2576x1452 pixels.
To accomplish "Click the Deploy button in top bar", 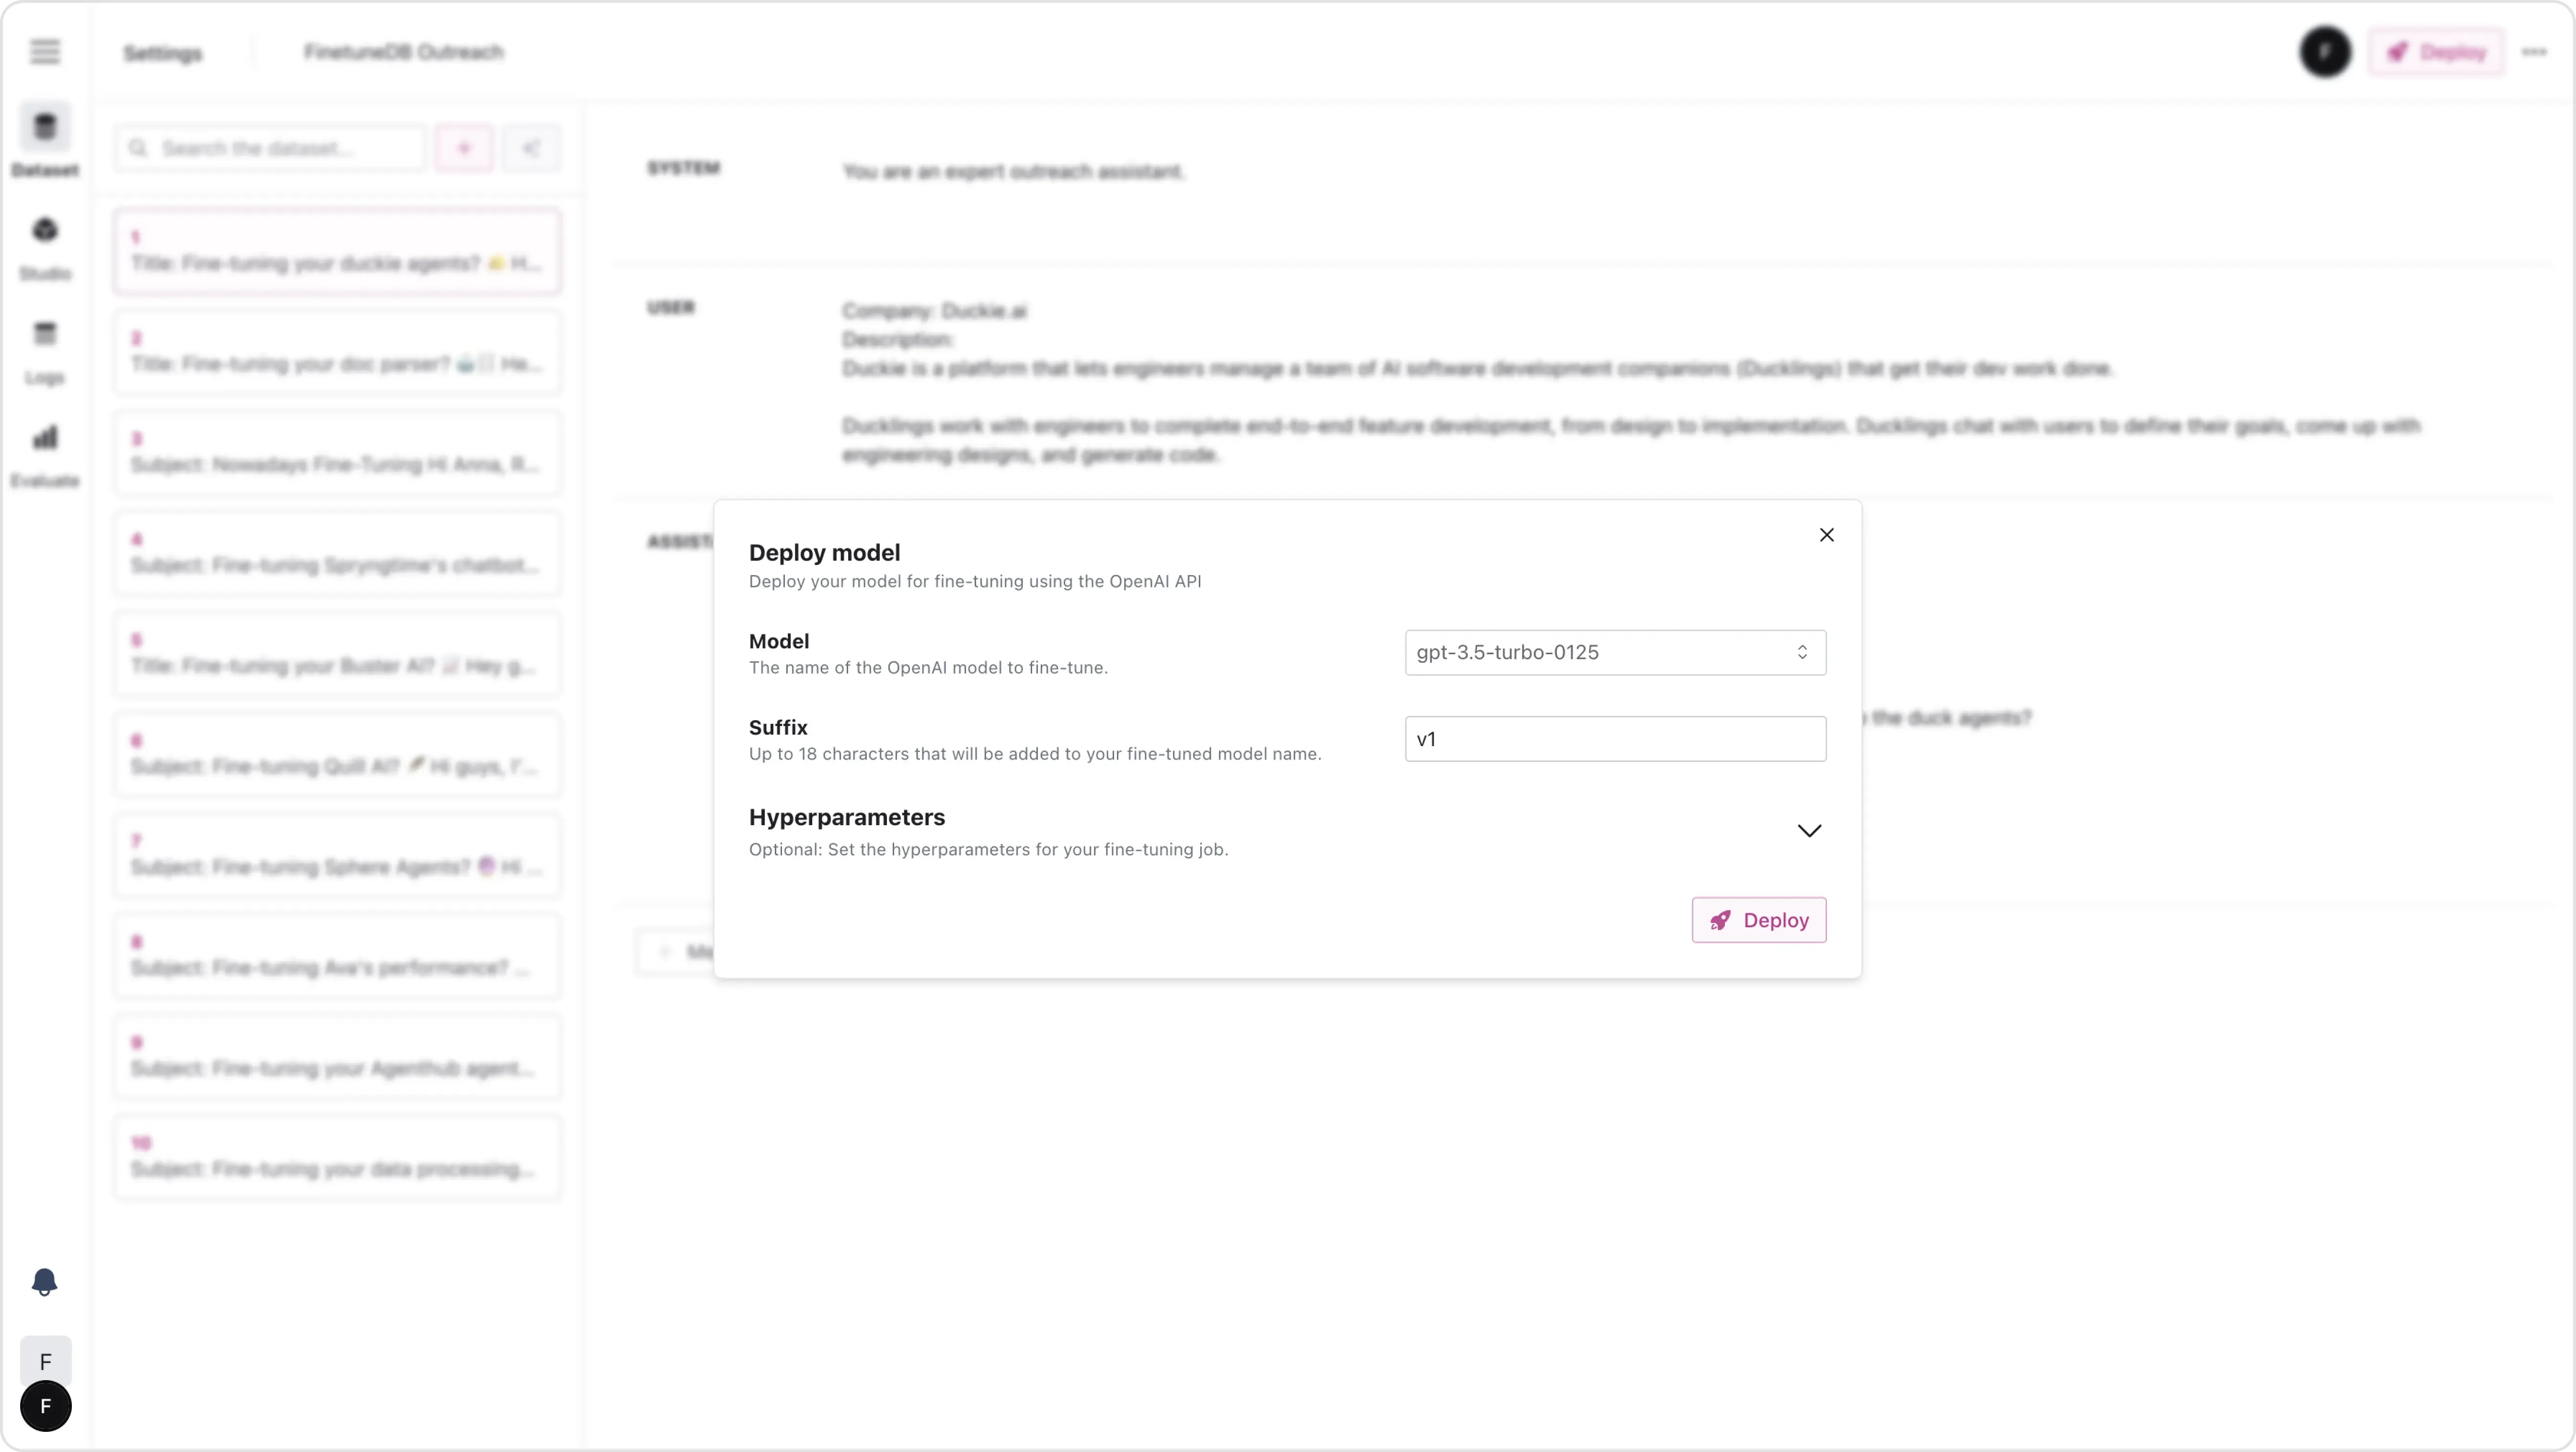I will tap(2436, 52).
